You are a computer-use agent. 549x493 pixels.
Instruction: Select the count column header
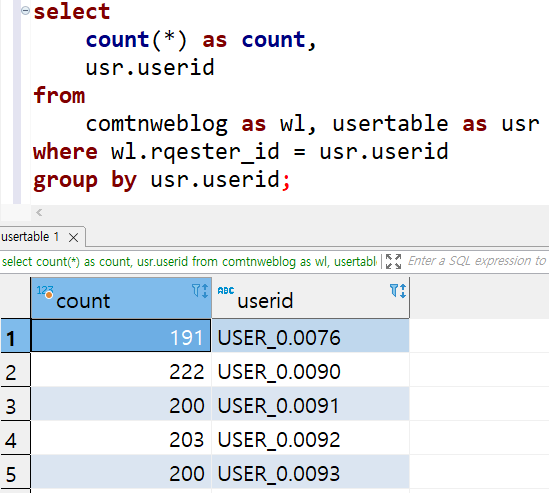[x=121, y=298]
